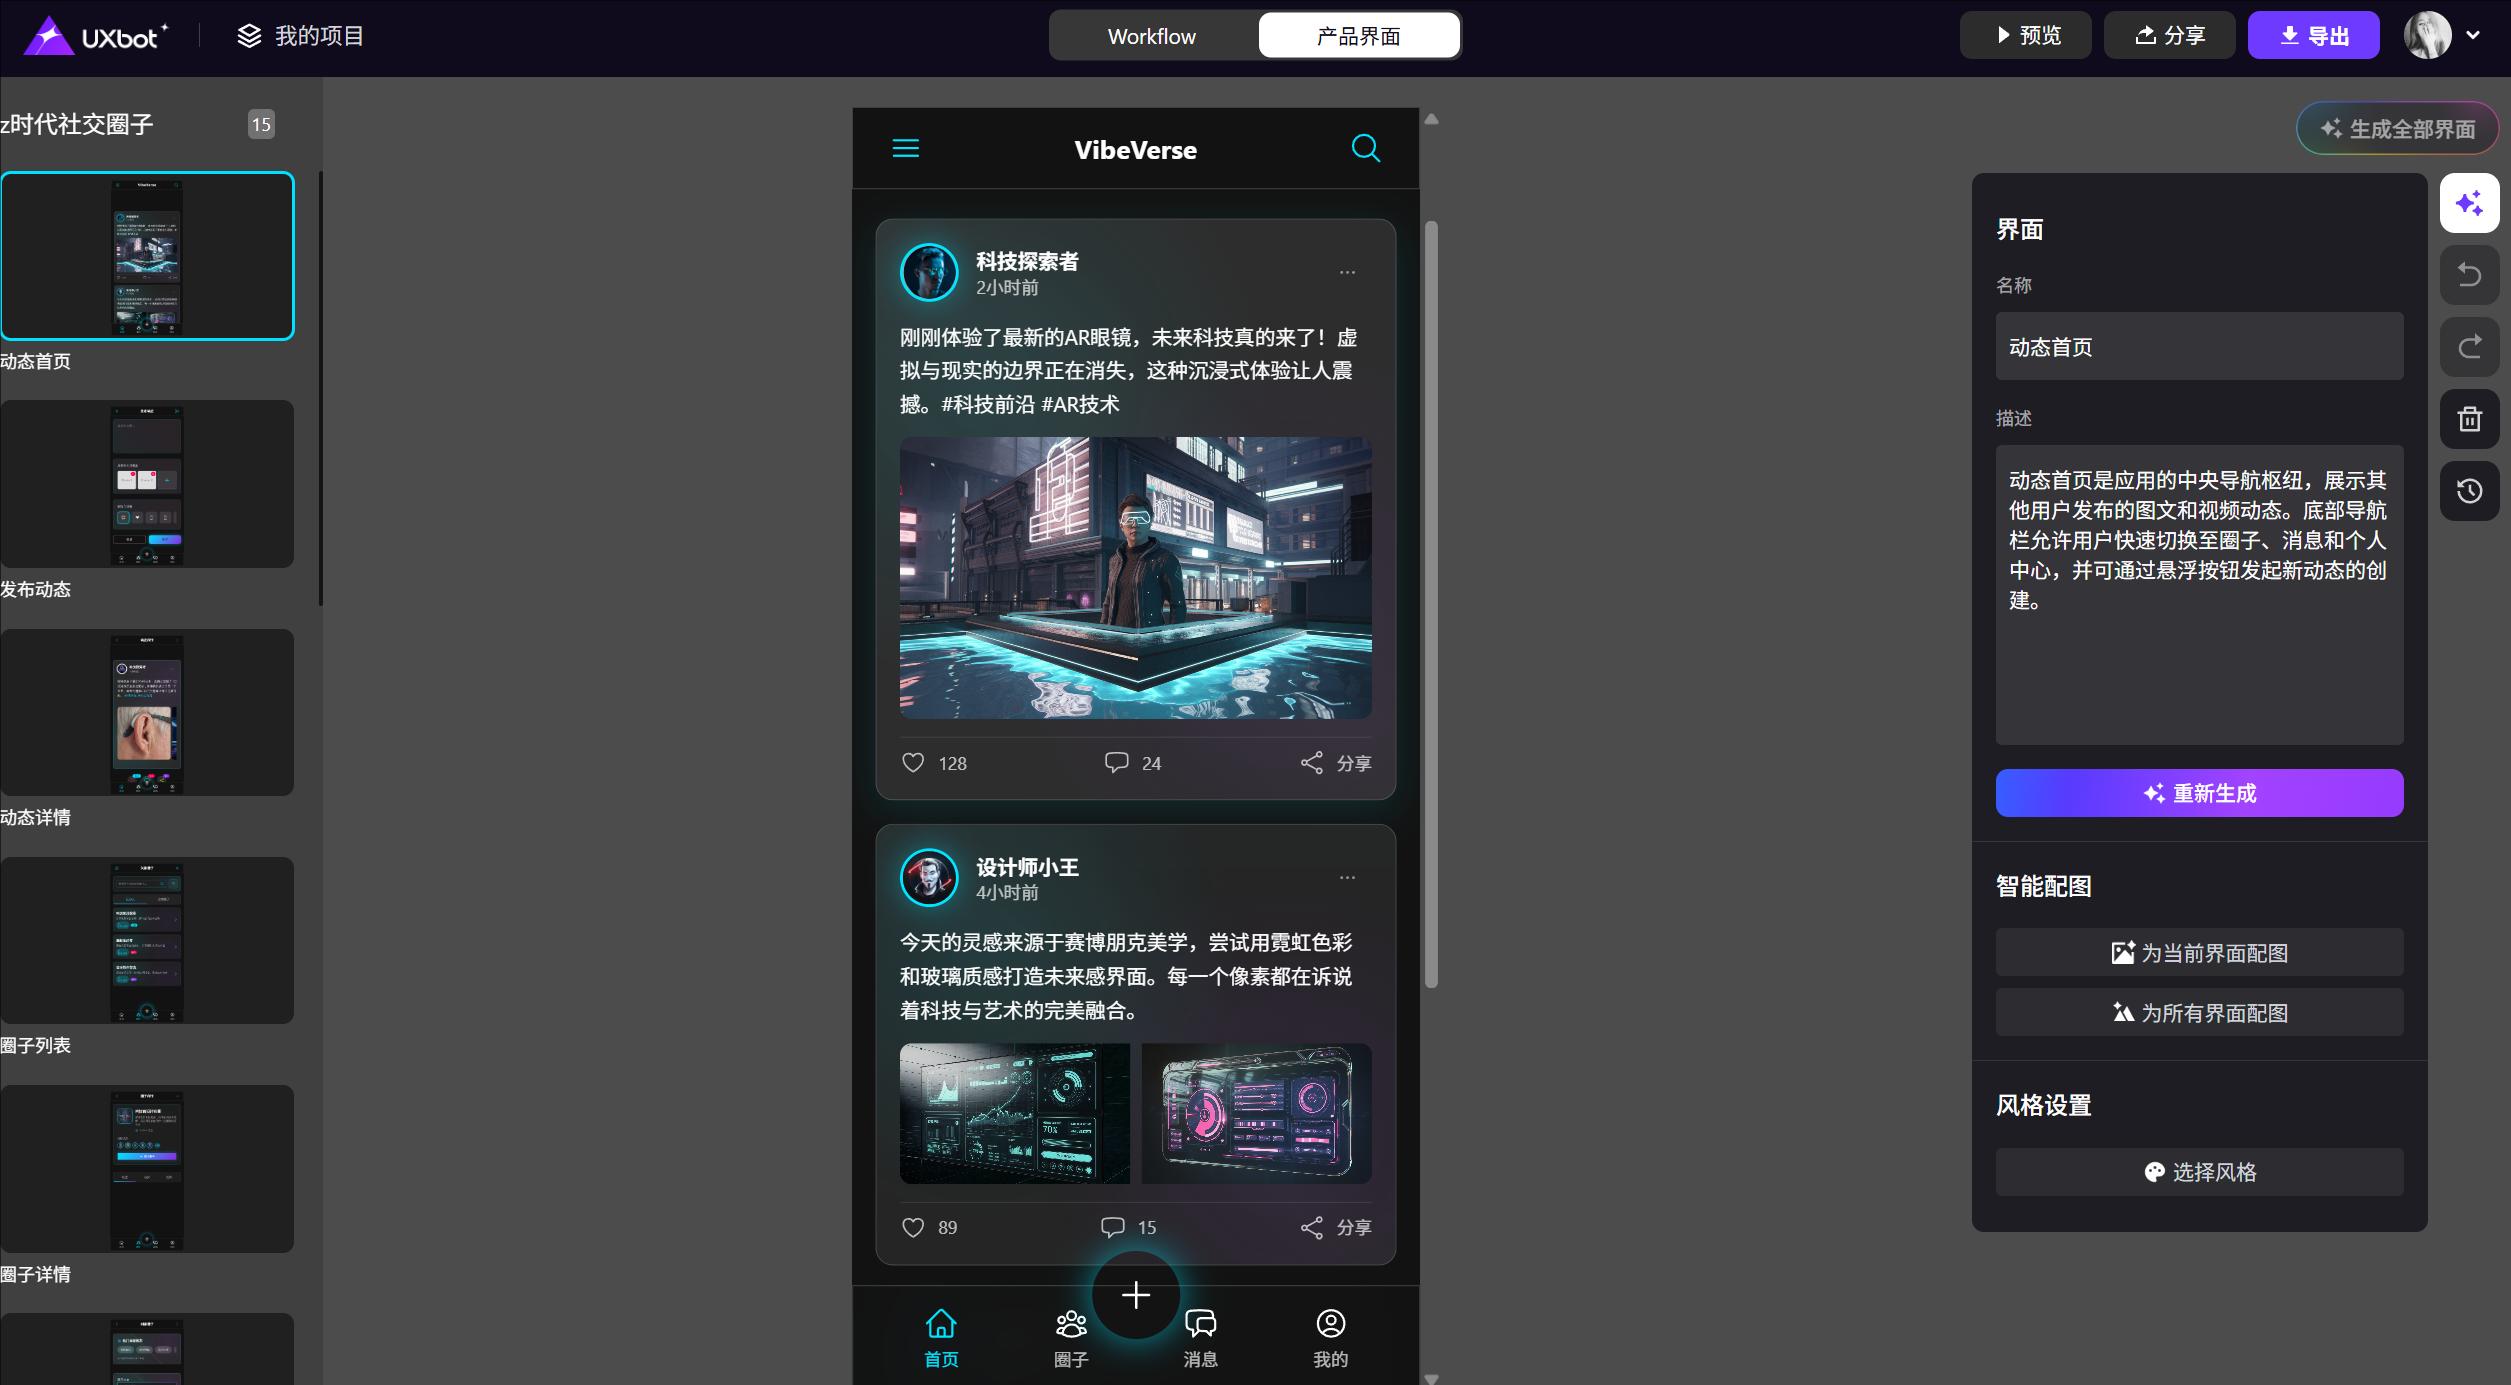Share the 科技探索者 post
2511x1385 pixels.
tap(1335, 763)
